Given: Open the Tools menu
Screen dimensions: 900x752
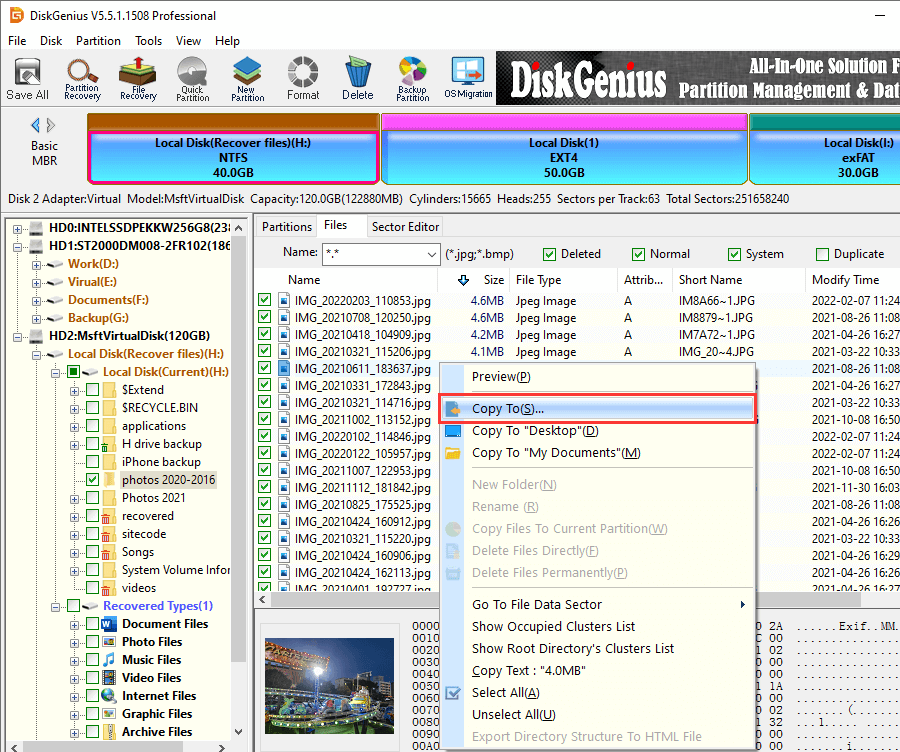Looking at the screenshot, I should [x=149, y=41].
